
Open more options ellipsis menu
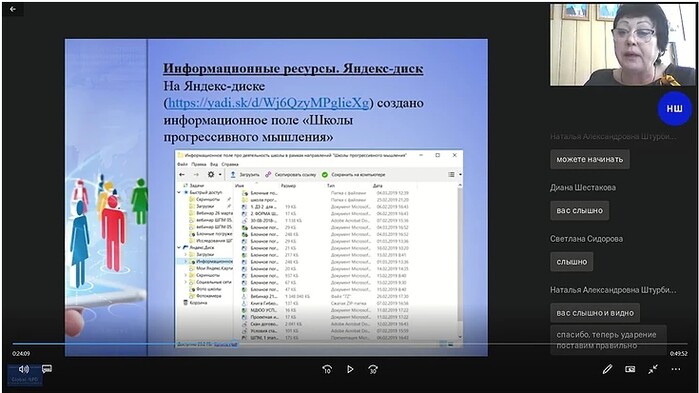[676, 369]
